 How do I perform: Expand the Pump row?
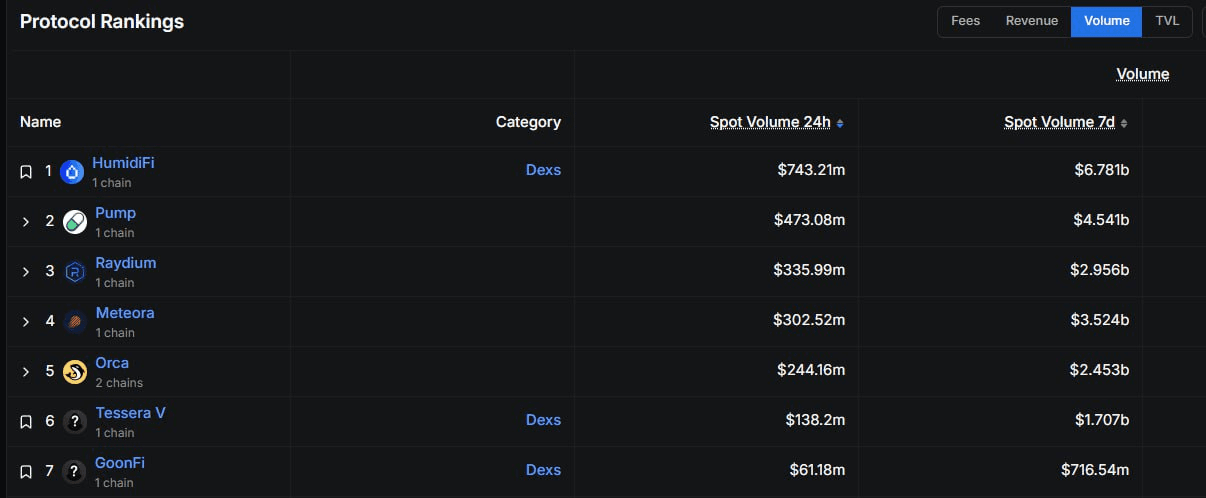[x=26, y=222]
